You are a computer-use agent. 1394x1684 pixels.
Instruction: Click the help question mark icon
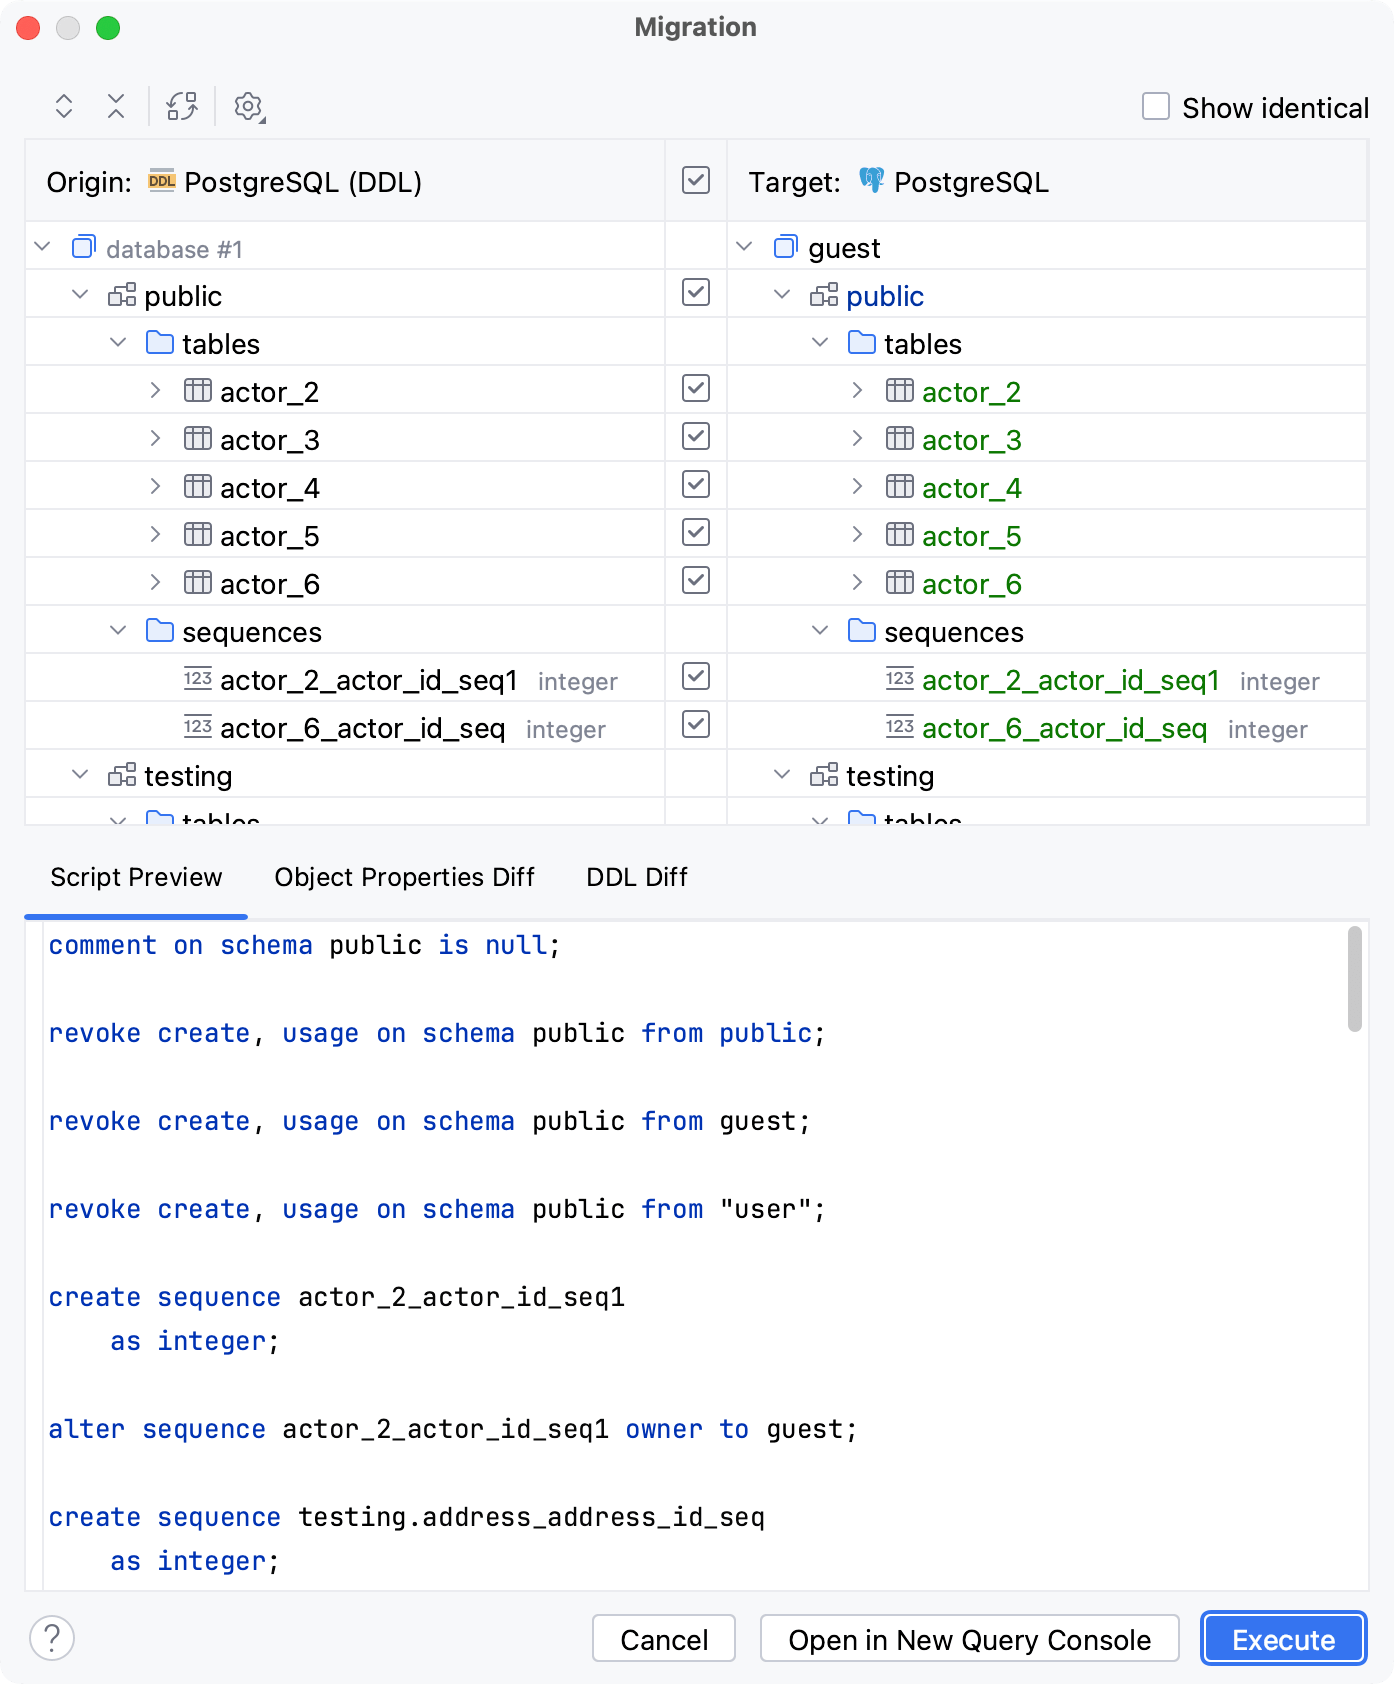(x=52, y=1638)
